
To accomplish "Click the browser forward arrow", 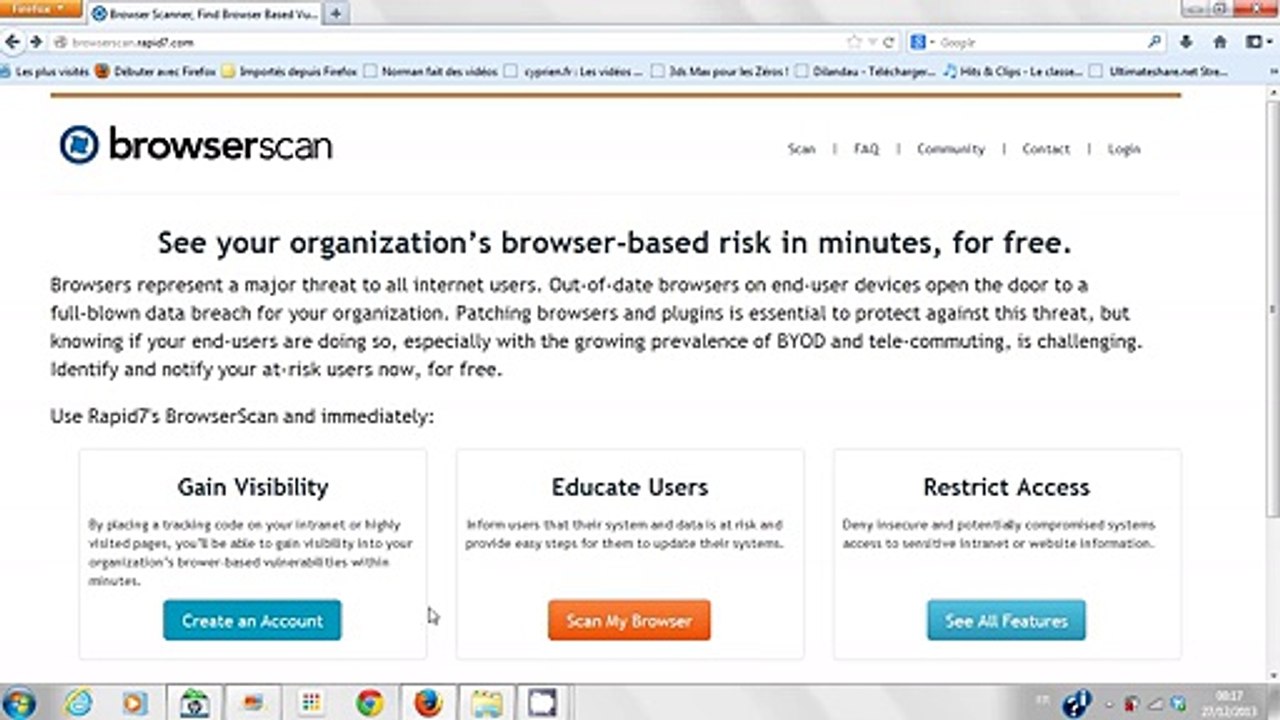I will point(35,42).
